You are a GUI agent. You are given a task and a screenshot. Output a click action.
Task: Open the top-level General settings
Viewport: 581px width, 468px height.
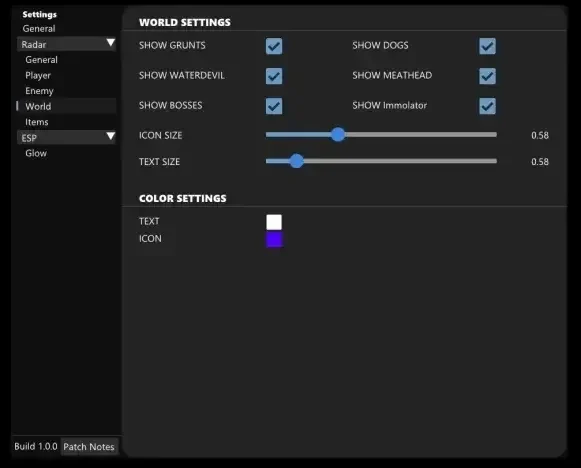click(x=39, y=29)
